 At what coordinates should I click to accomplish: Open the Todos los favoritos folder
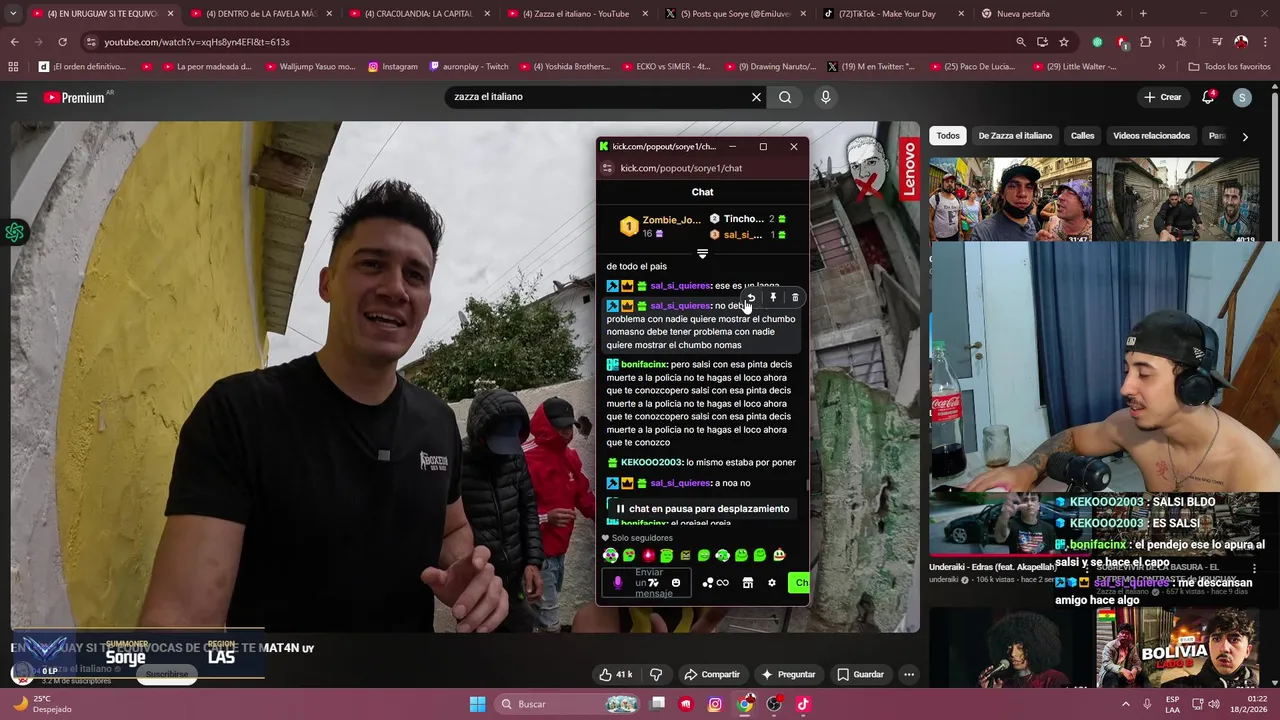click(1229, 67)
